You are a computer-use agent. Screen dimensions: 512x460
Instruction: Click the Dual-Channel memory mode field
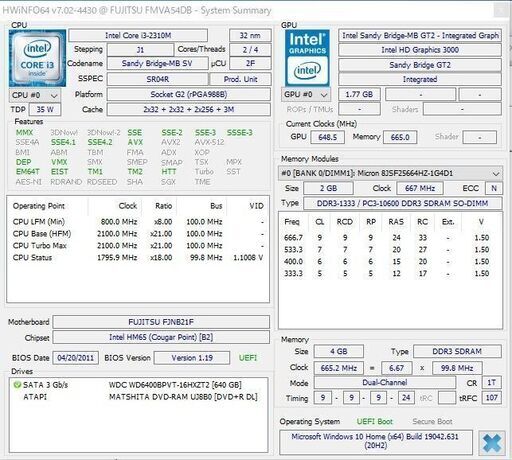[385, 383]
